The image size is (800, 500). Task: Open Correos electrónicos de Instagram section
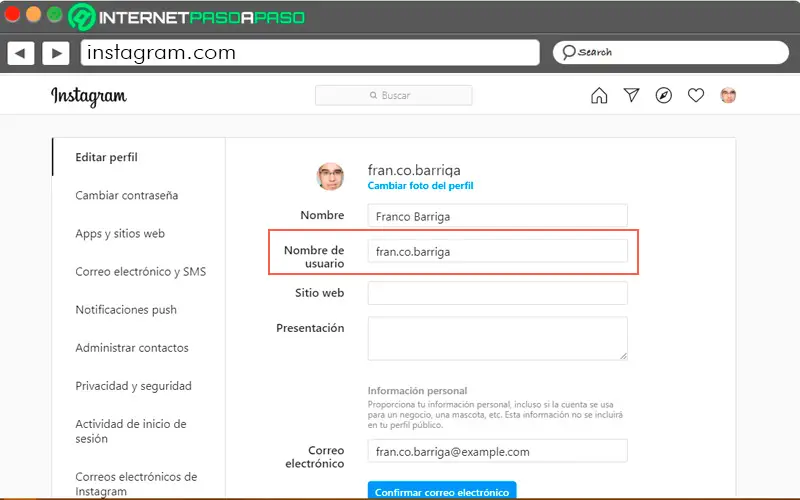[136, 484]
